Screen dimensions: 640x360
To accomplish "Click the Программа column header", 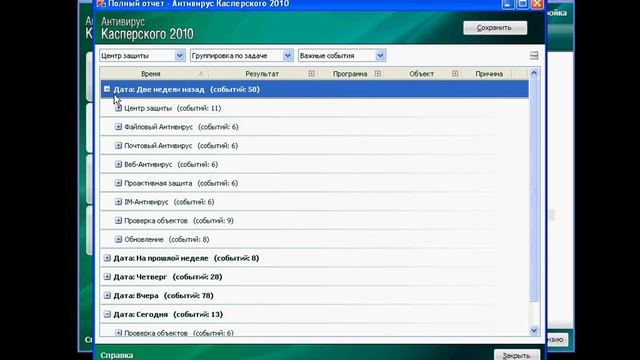I will 350,74.
